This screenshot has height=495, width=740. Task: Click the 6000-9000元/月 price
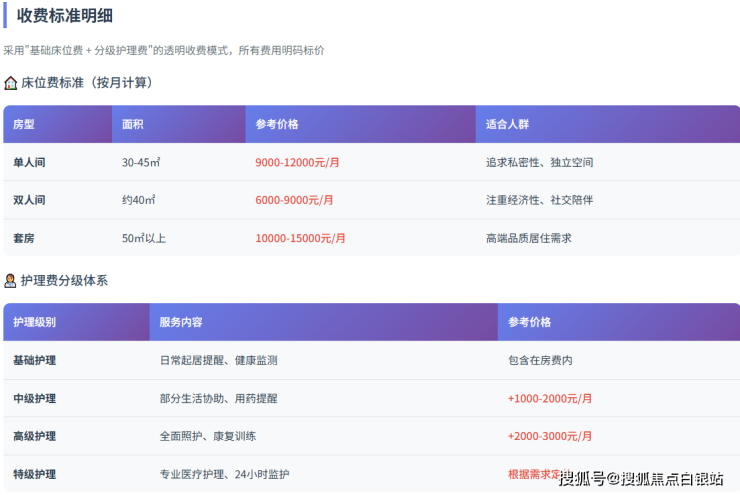[294, 200]
